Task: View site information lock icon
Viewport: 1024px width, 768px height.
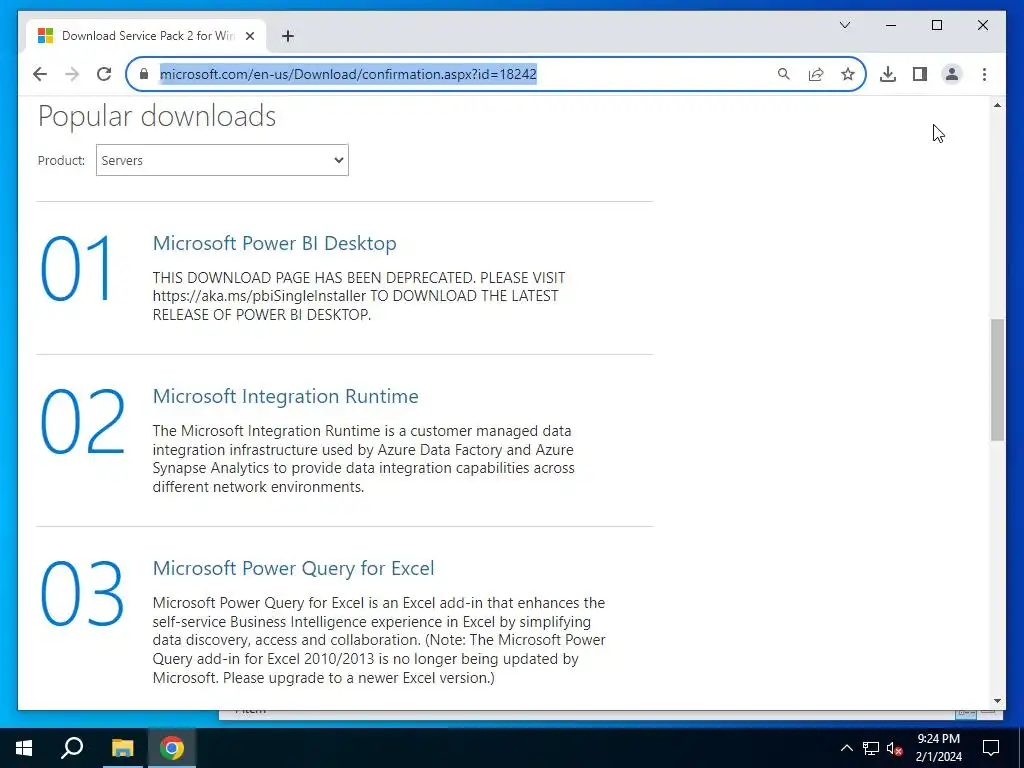Action: click(x=144, y=74)
